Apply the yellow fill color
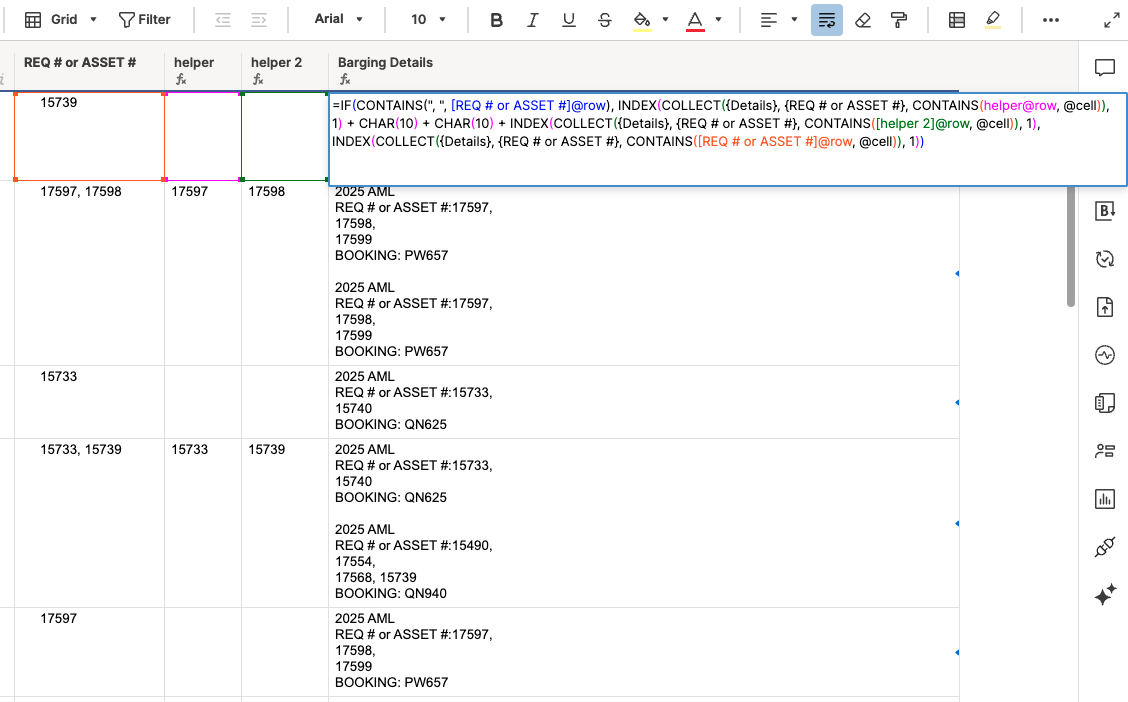1128x702 pixels. pyautogui.click(x=642, y=20)
